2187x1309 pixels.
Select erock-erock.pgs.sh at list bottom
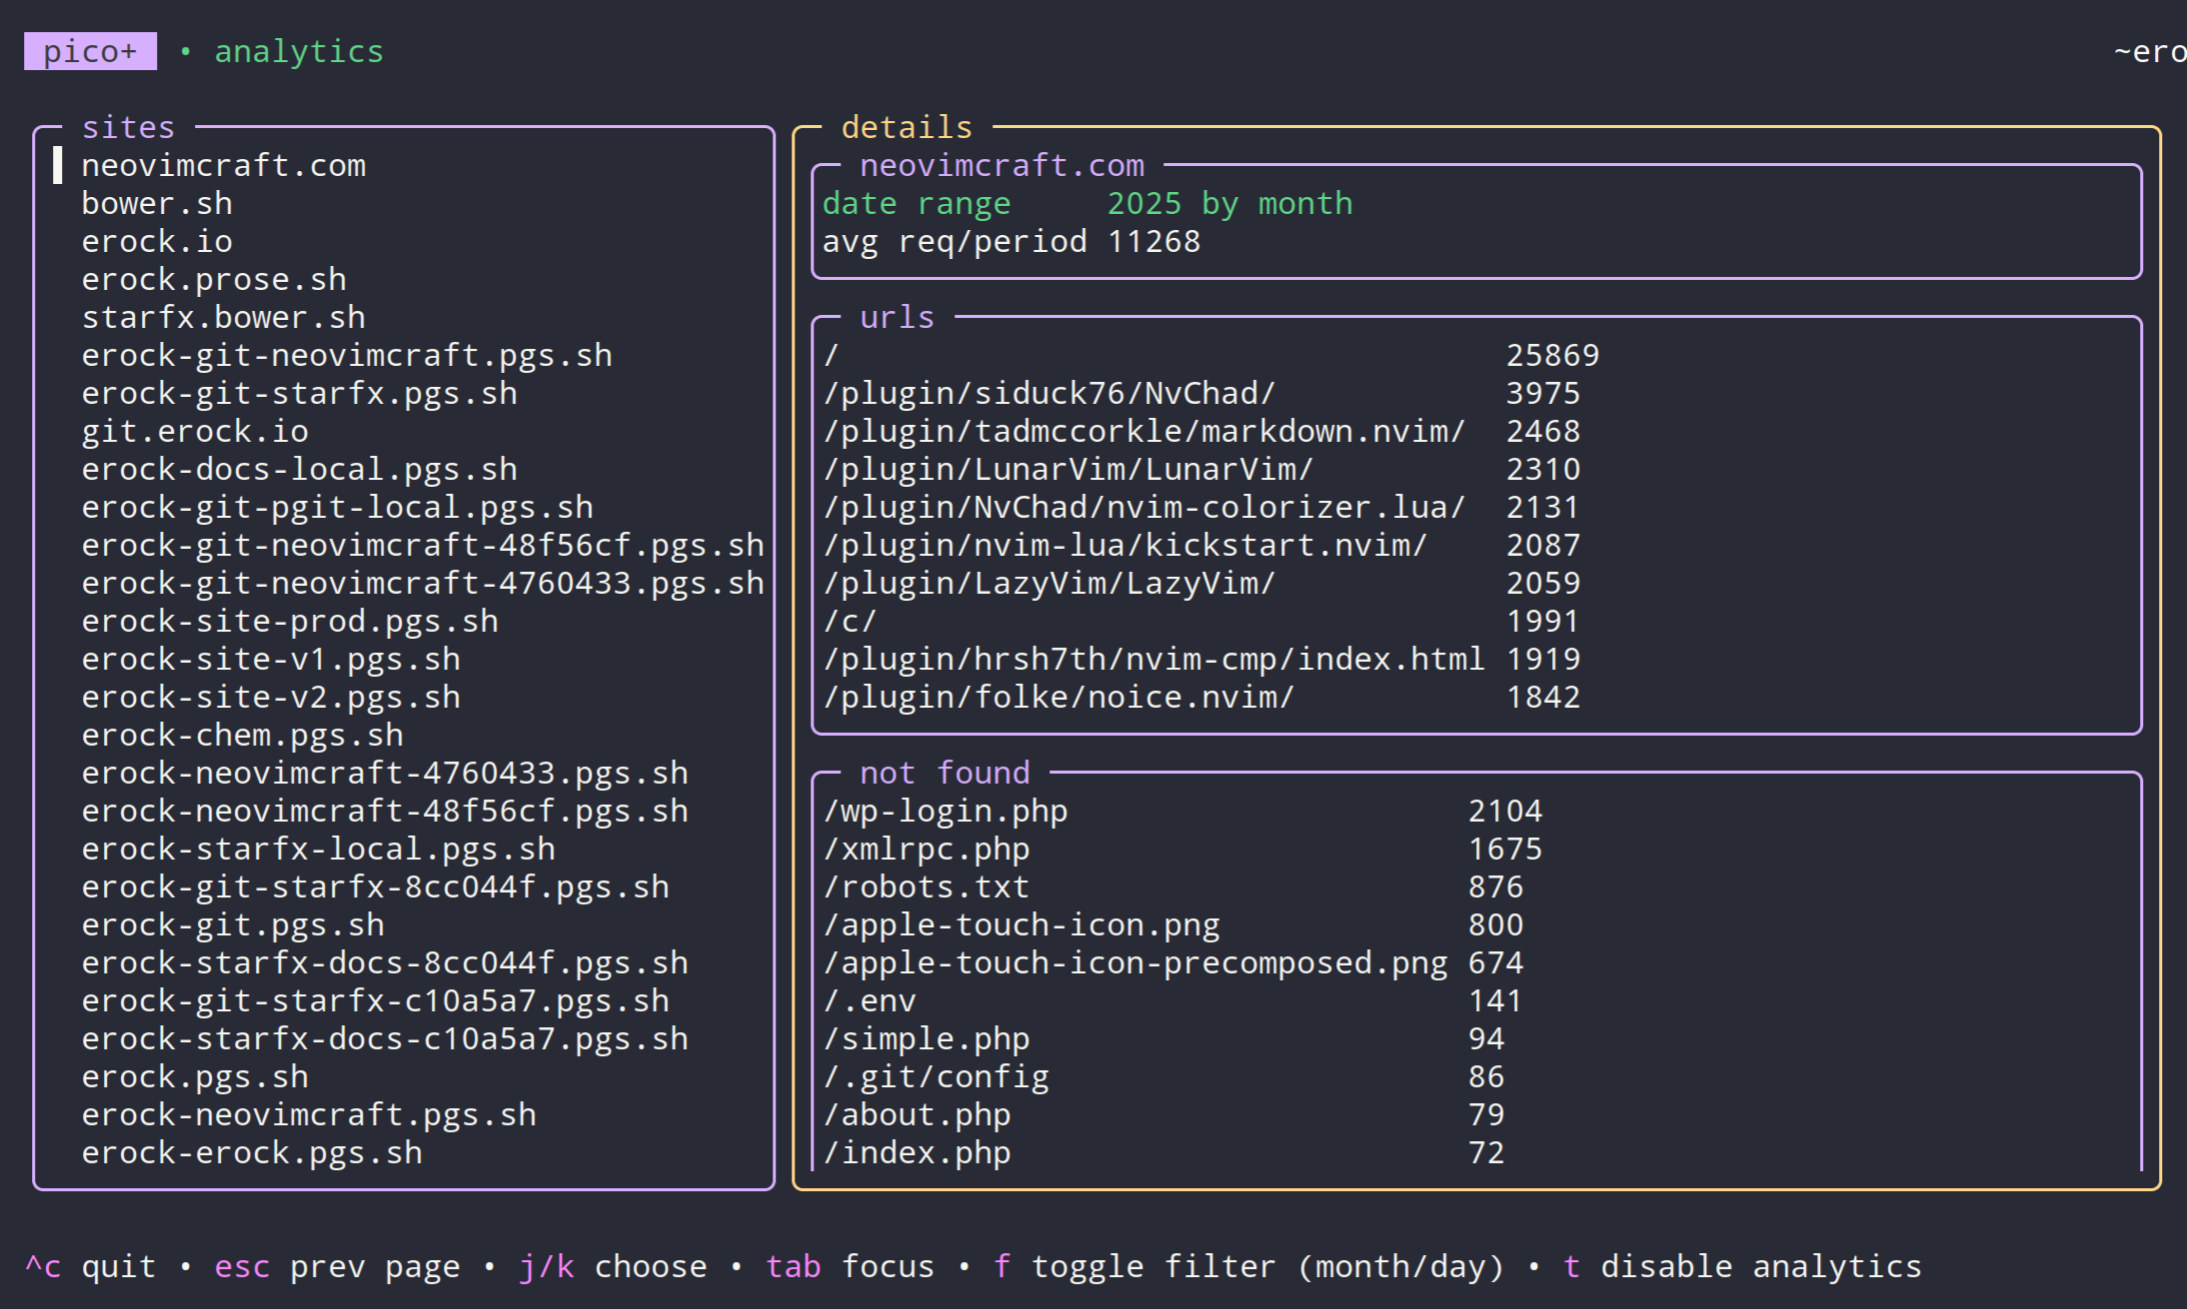click(252, 1154)
